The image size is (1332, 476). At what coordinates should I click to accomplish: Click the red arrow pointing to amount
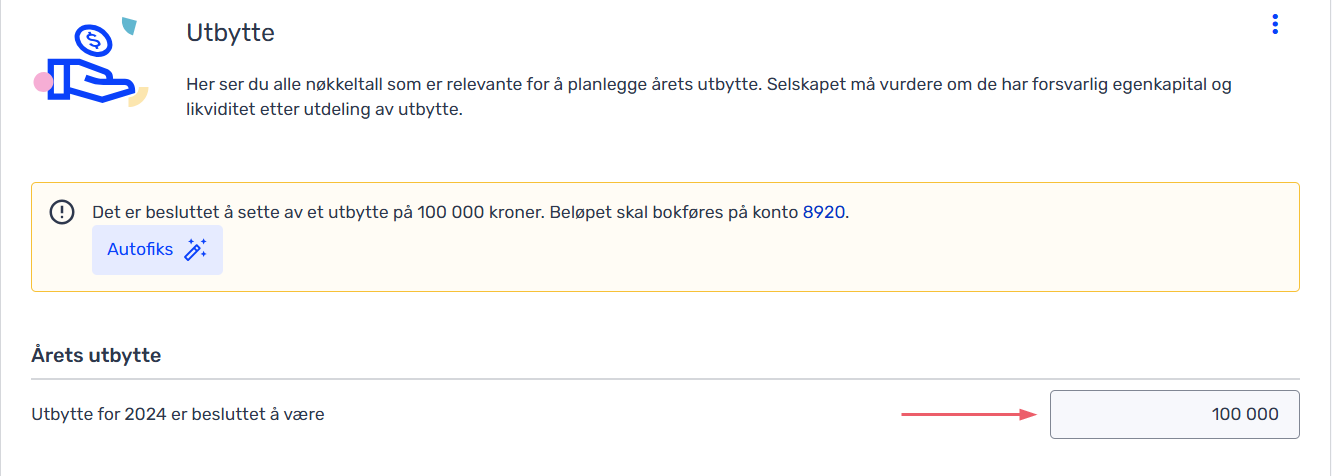pyautogui.click(x=970, y=414)
